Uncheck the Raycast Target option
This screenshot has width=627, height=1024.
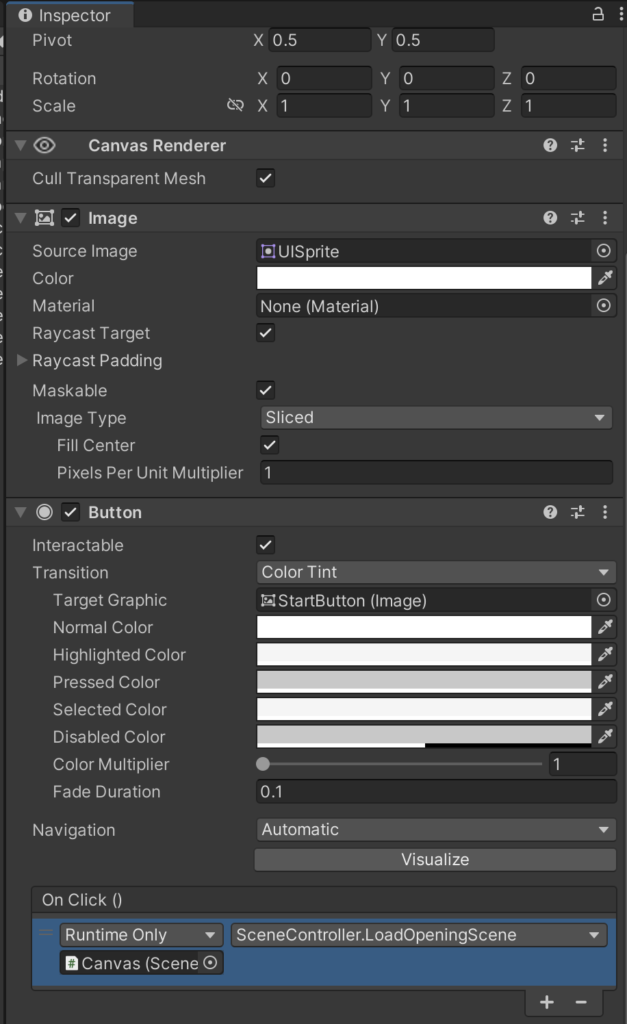pyautogui.click(x=265, y=333)
